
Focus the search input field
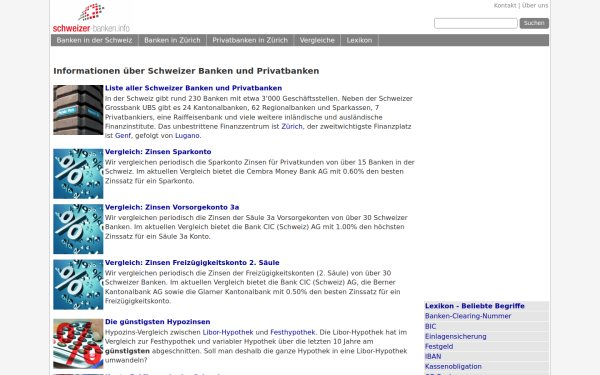tap(476, 23)
